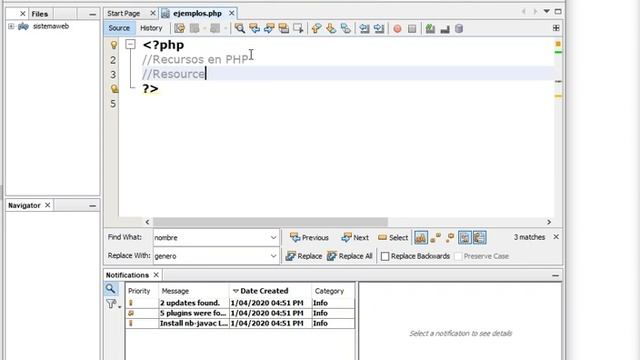Viewport: 640px width, 360px height.
Task: Click Find Next Occurrence toolbar icon
Action: click(x=269, y=29)
